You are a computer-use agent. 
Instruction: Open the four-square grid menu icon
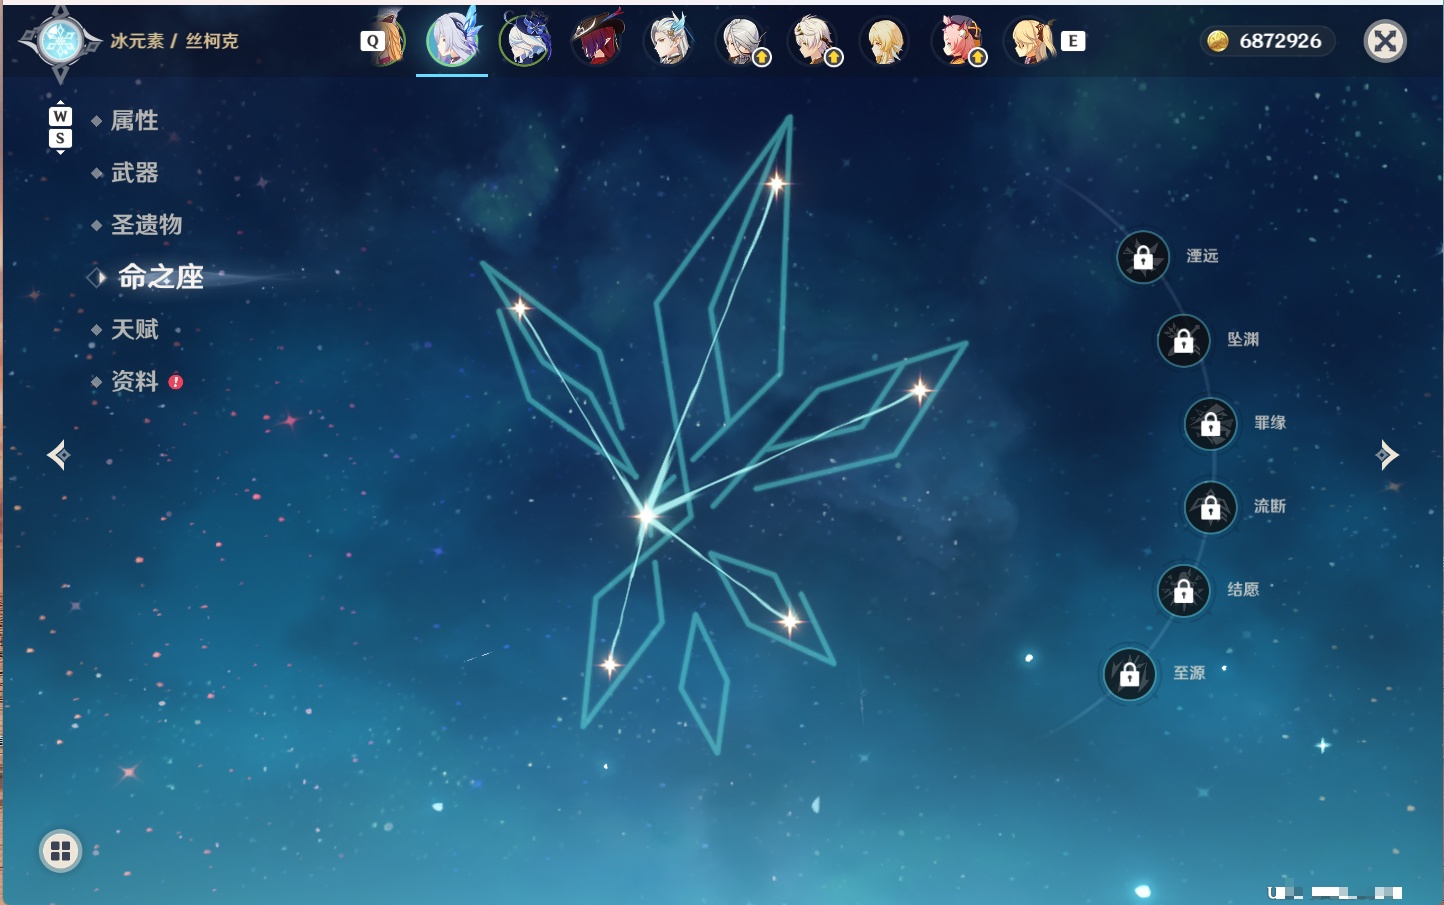(60, 851)
